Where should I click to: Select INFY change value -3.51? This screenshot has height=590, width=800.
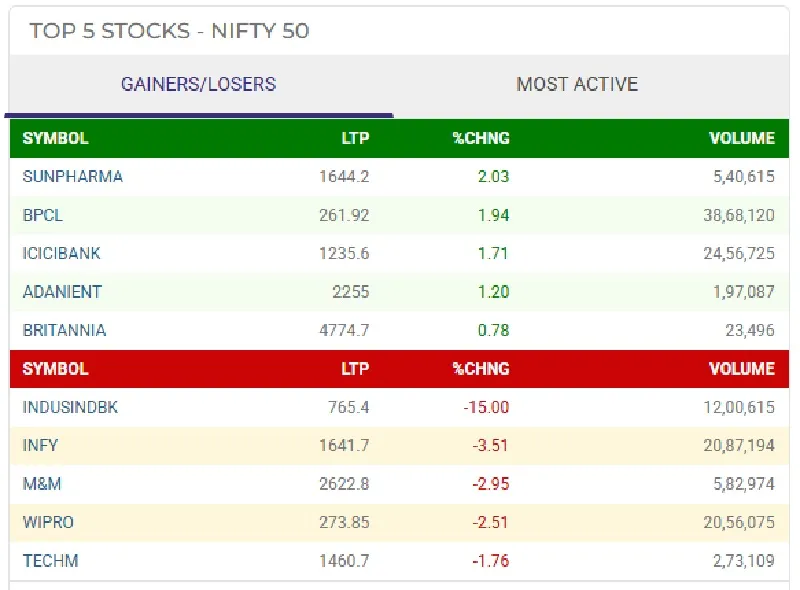pos(490,446)
